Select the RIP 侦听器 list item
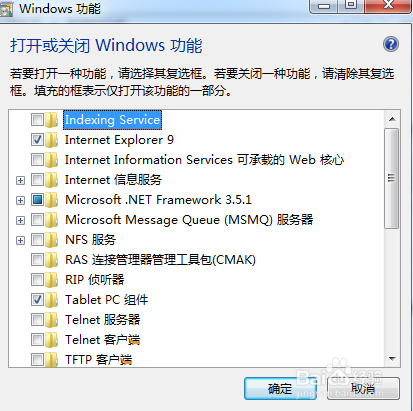 (x=95, y=280)
